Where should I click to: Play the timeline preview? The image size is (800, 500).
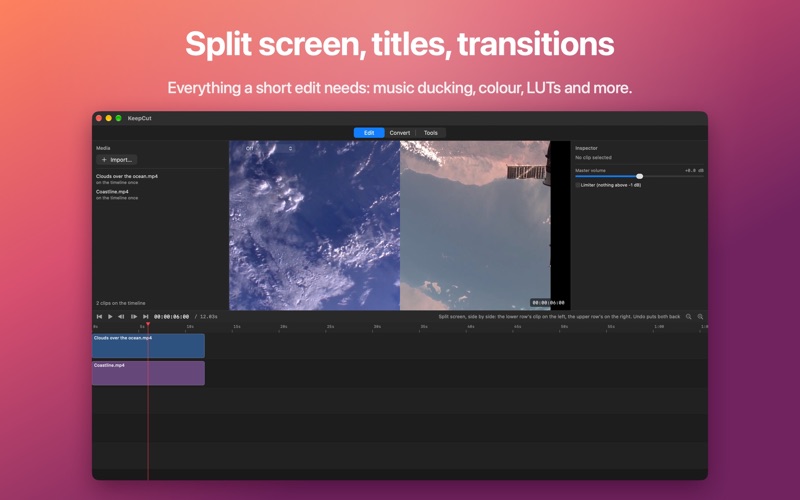point(110,316)
